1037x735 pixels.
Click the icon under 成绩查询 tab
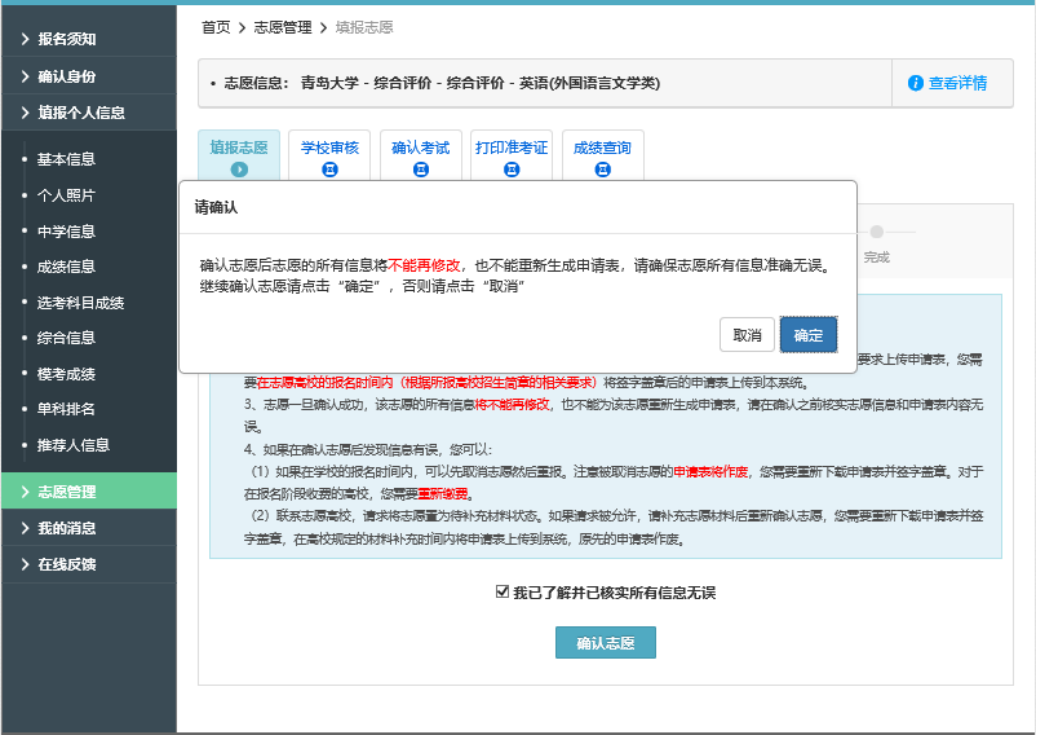click(x=602, y=169)
